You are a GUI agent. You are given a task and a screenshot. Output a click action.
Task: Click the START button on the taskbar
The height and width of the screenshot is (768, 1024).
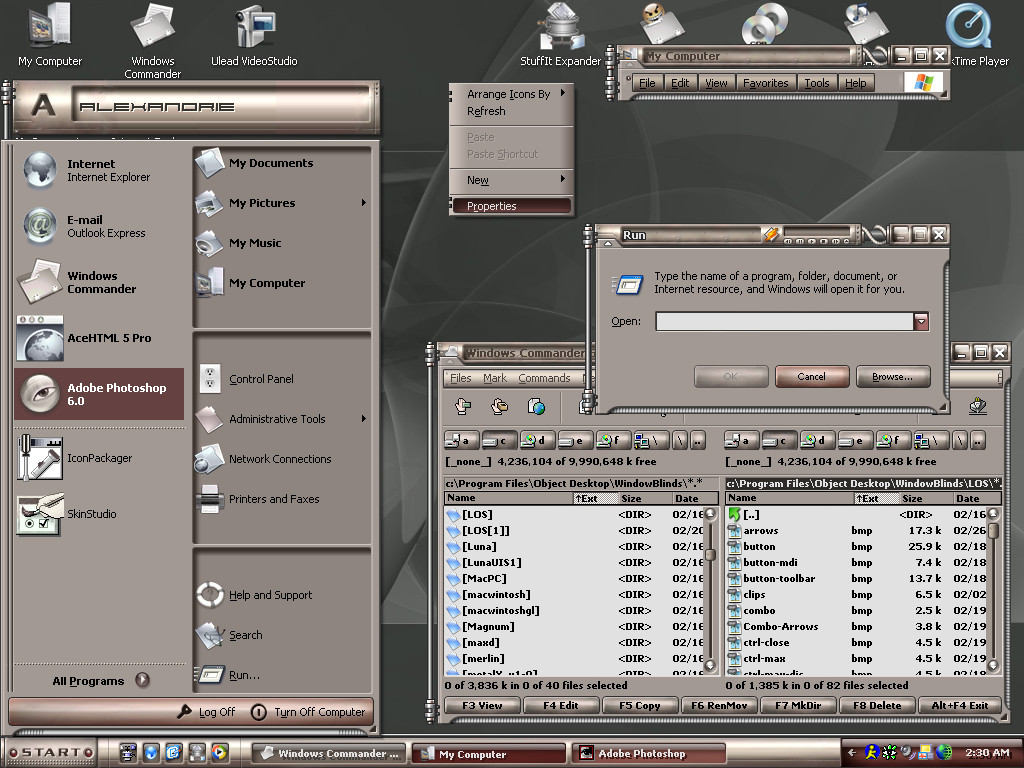[50, 752]
